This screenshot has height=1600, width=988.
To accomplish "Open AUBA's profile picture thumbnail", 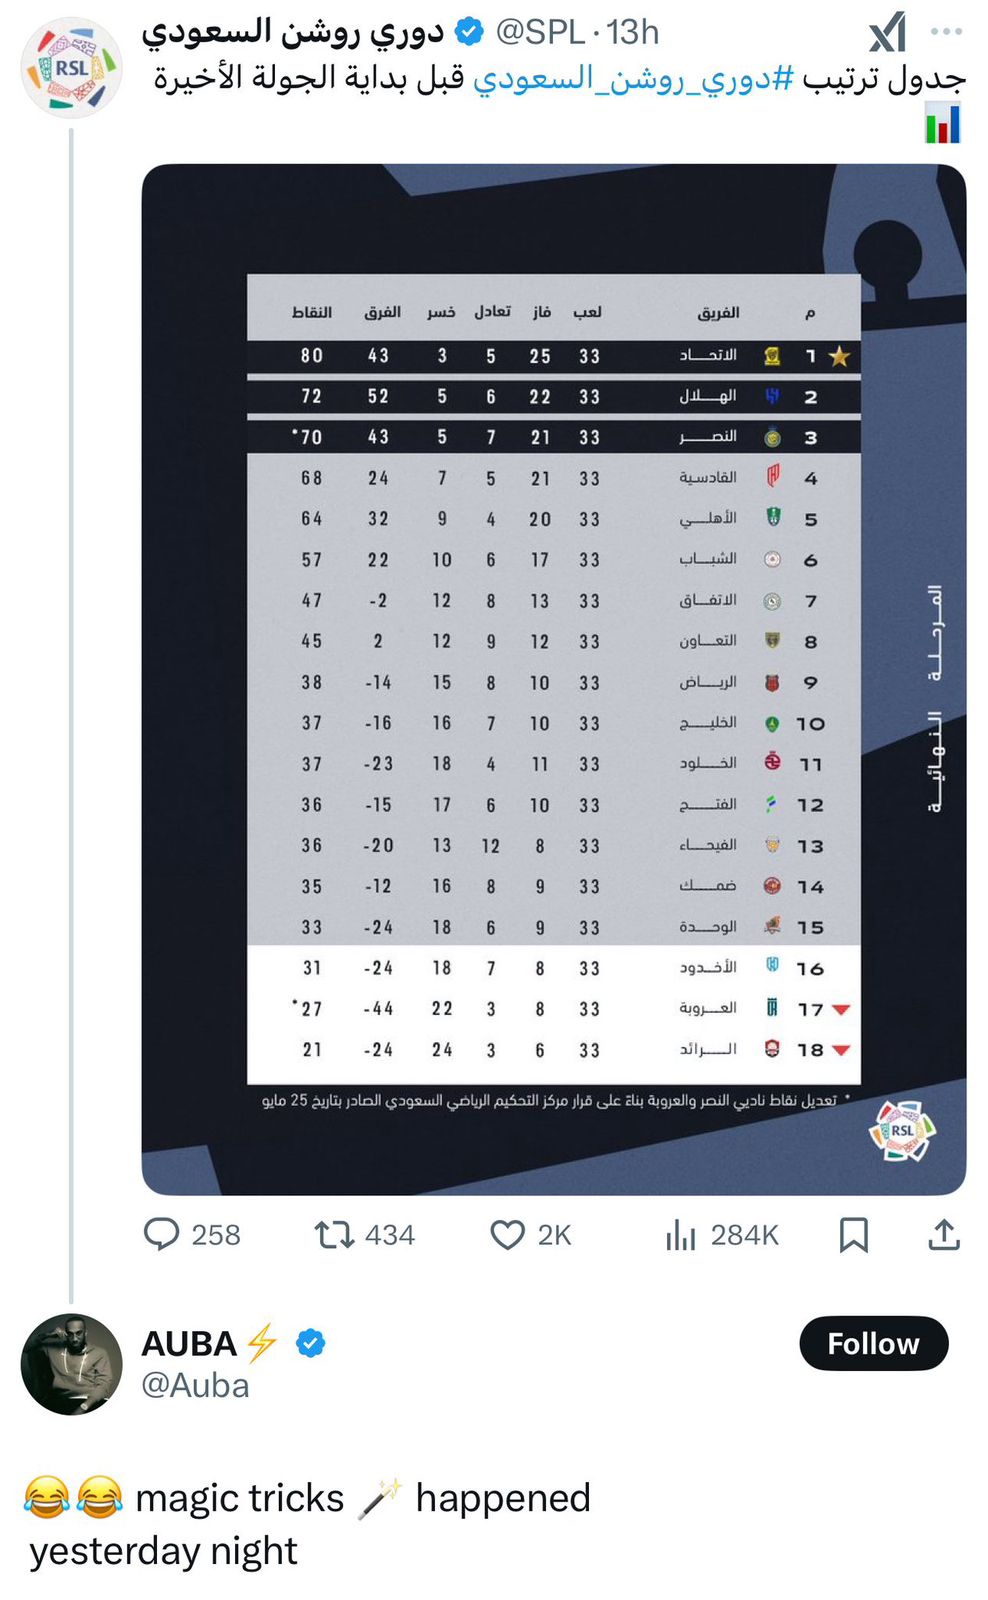I will (x=71, y=1364).
